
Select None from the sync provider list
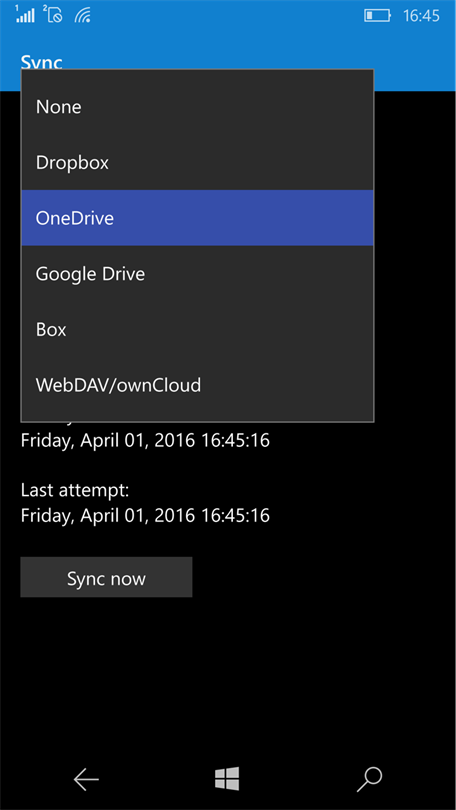pos(197,107)
